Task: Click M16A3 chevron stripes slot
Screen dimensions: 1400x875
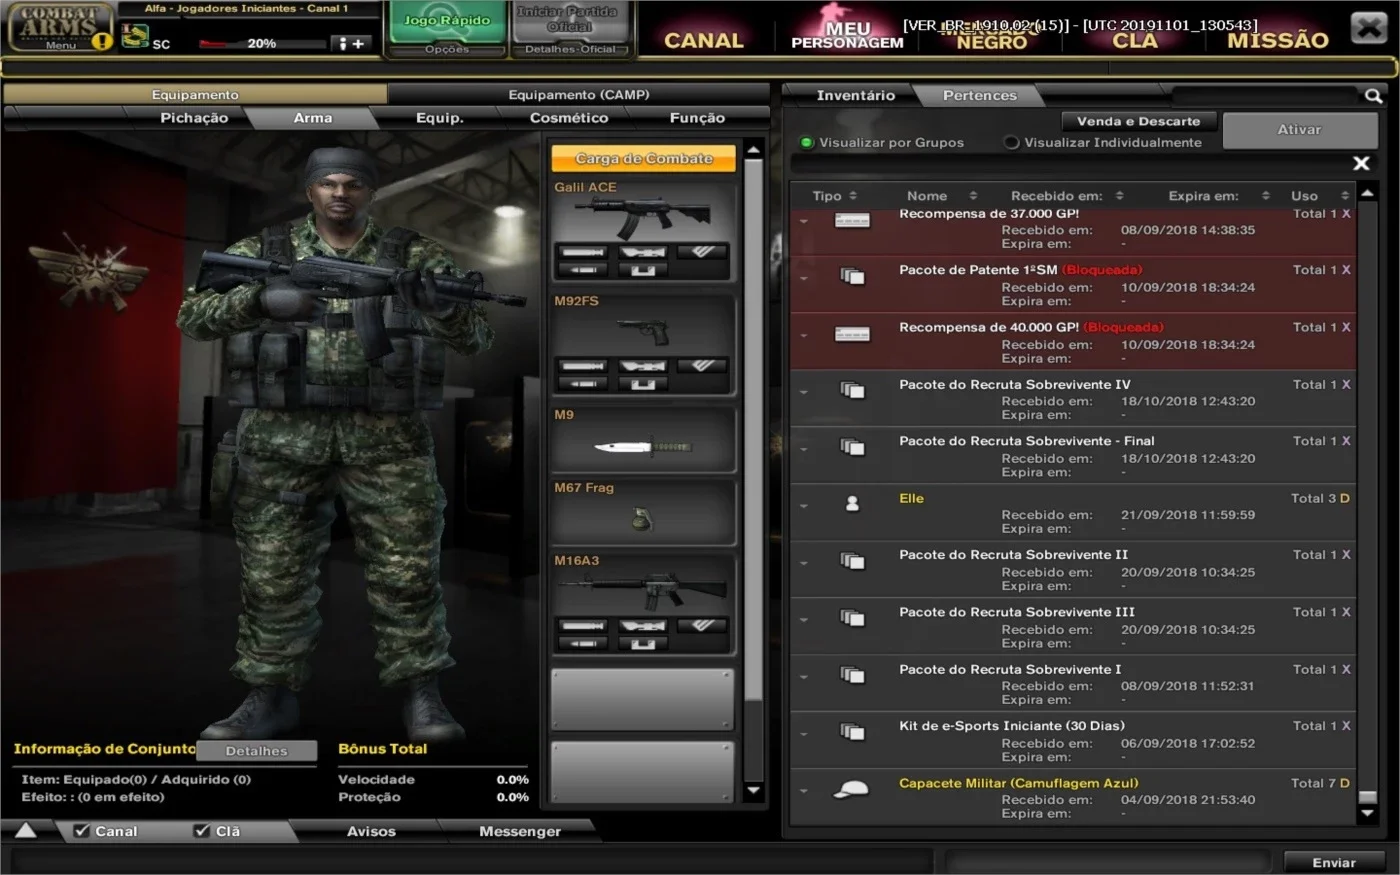Action: coord(702,626)
